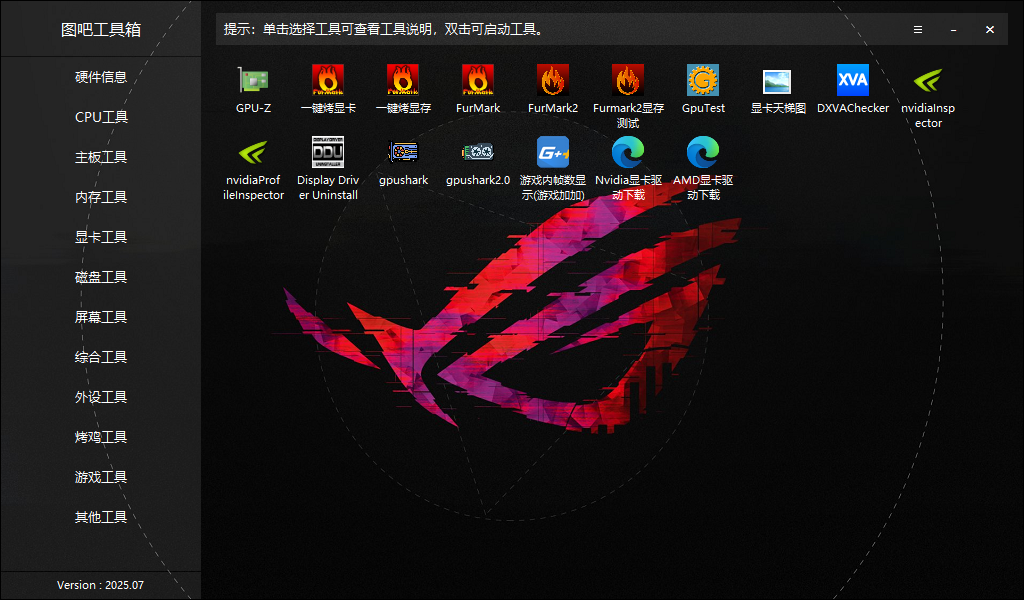The image size is (1024, 600).
Task: Go to 内存工具 category
Action: [x=101, y=197]
